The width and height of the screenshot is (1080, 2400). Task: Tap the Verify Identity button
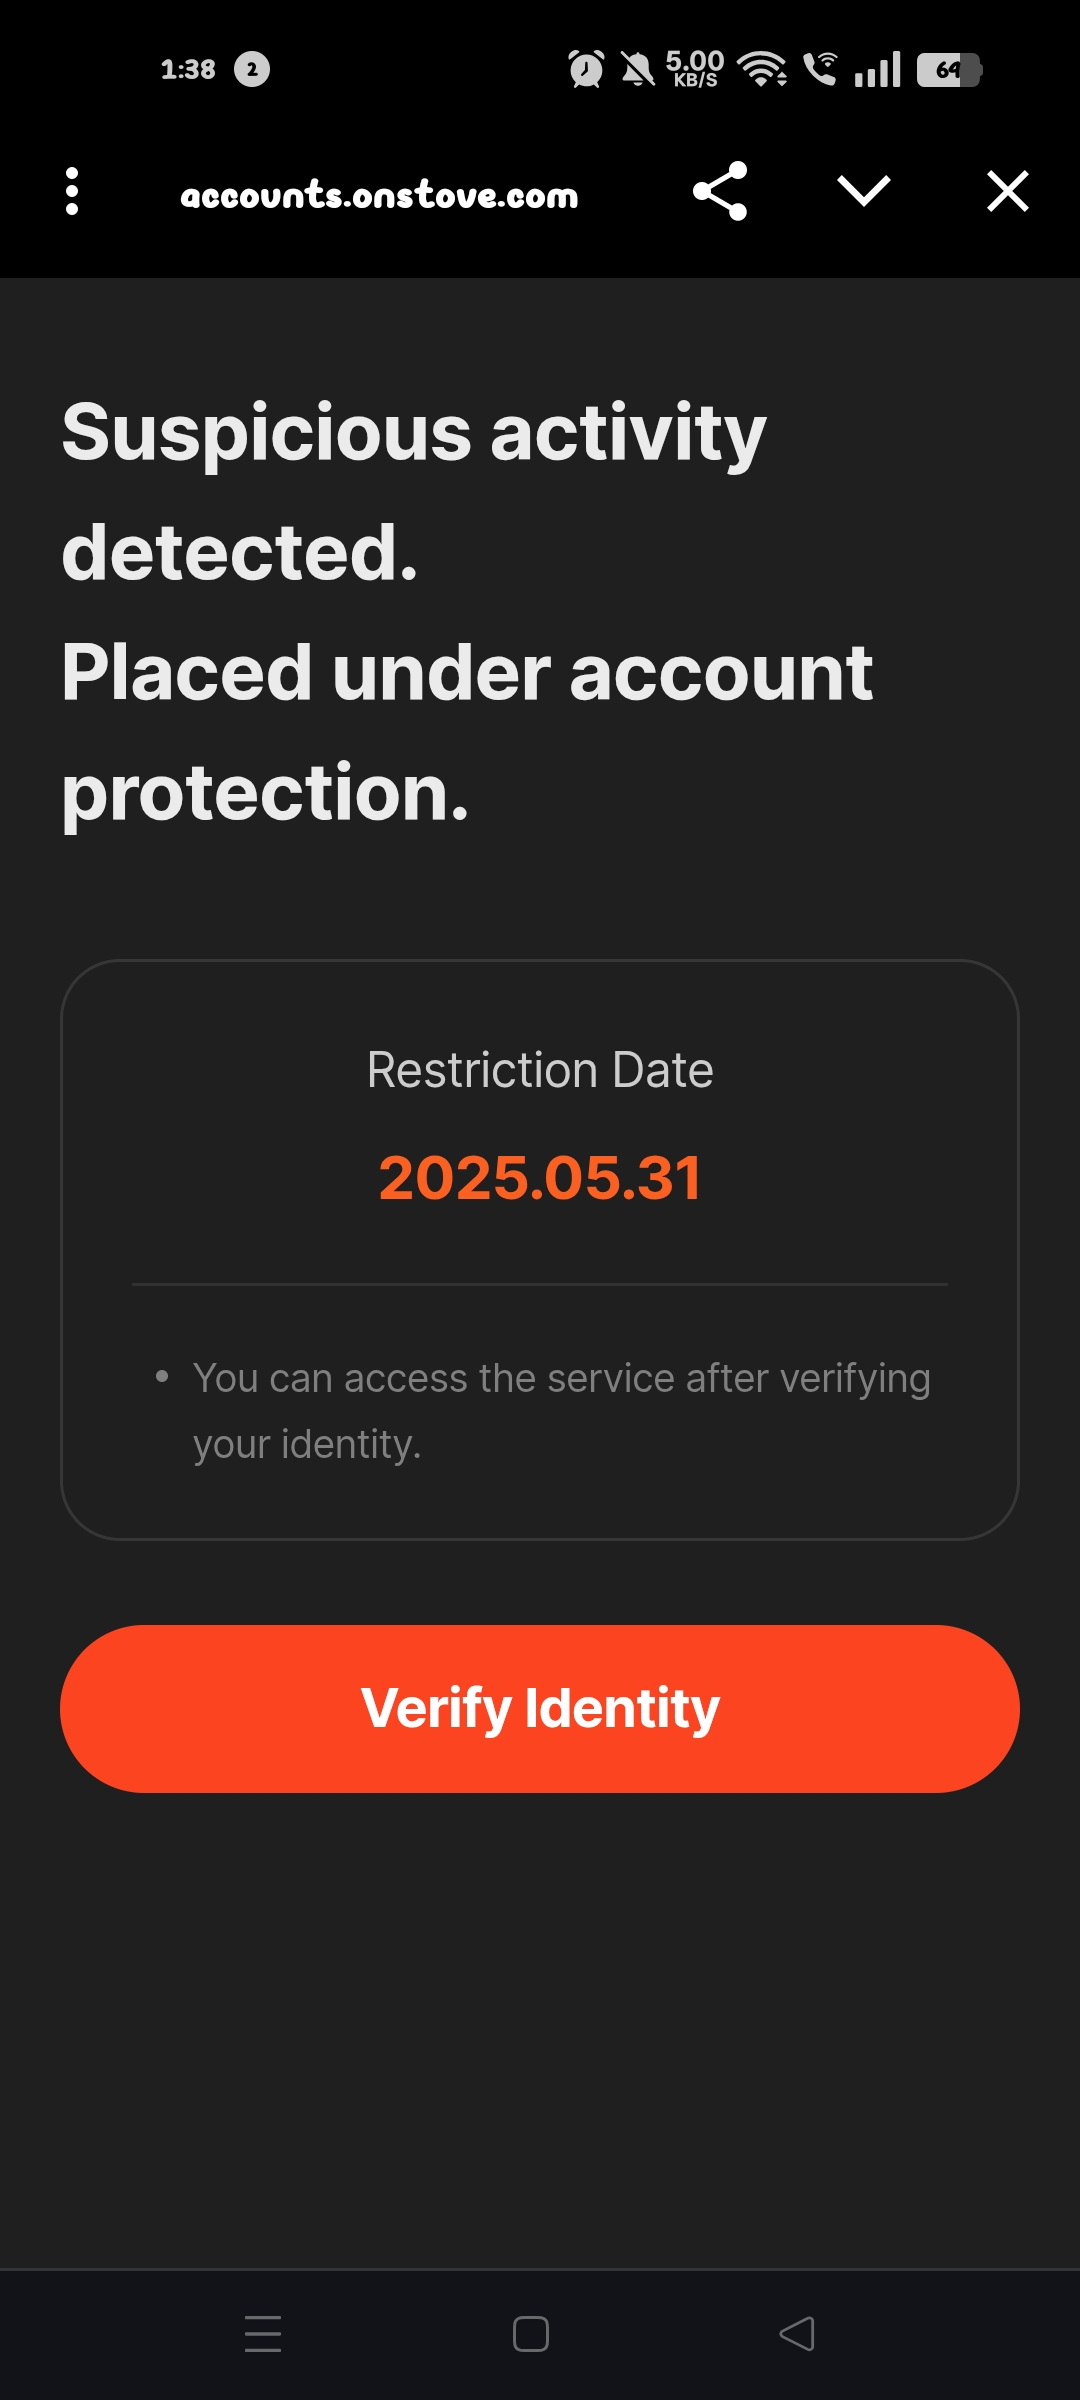coord(540,1708)
